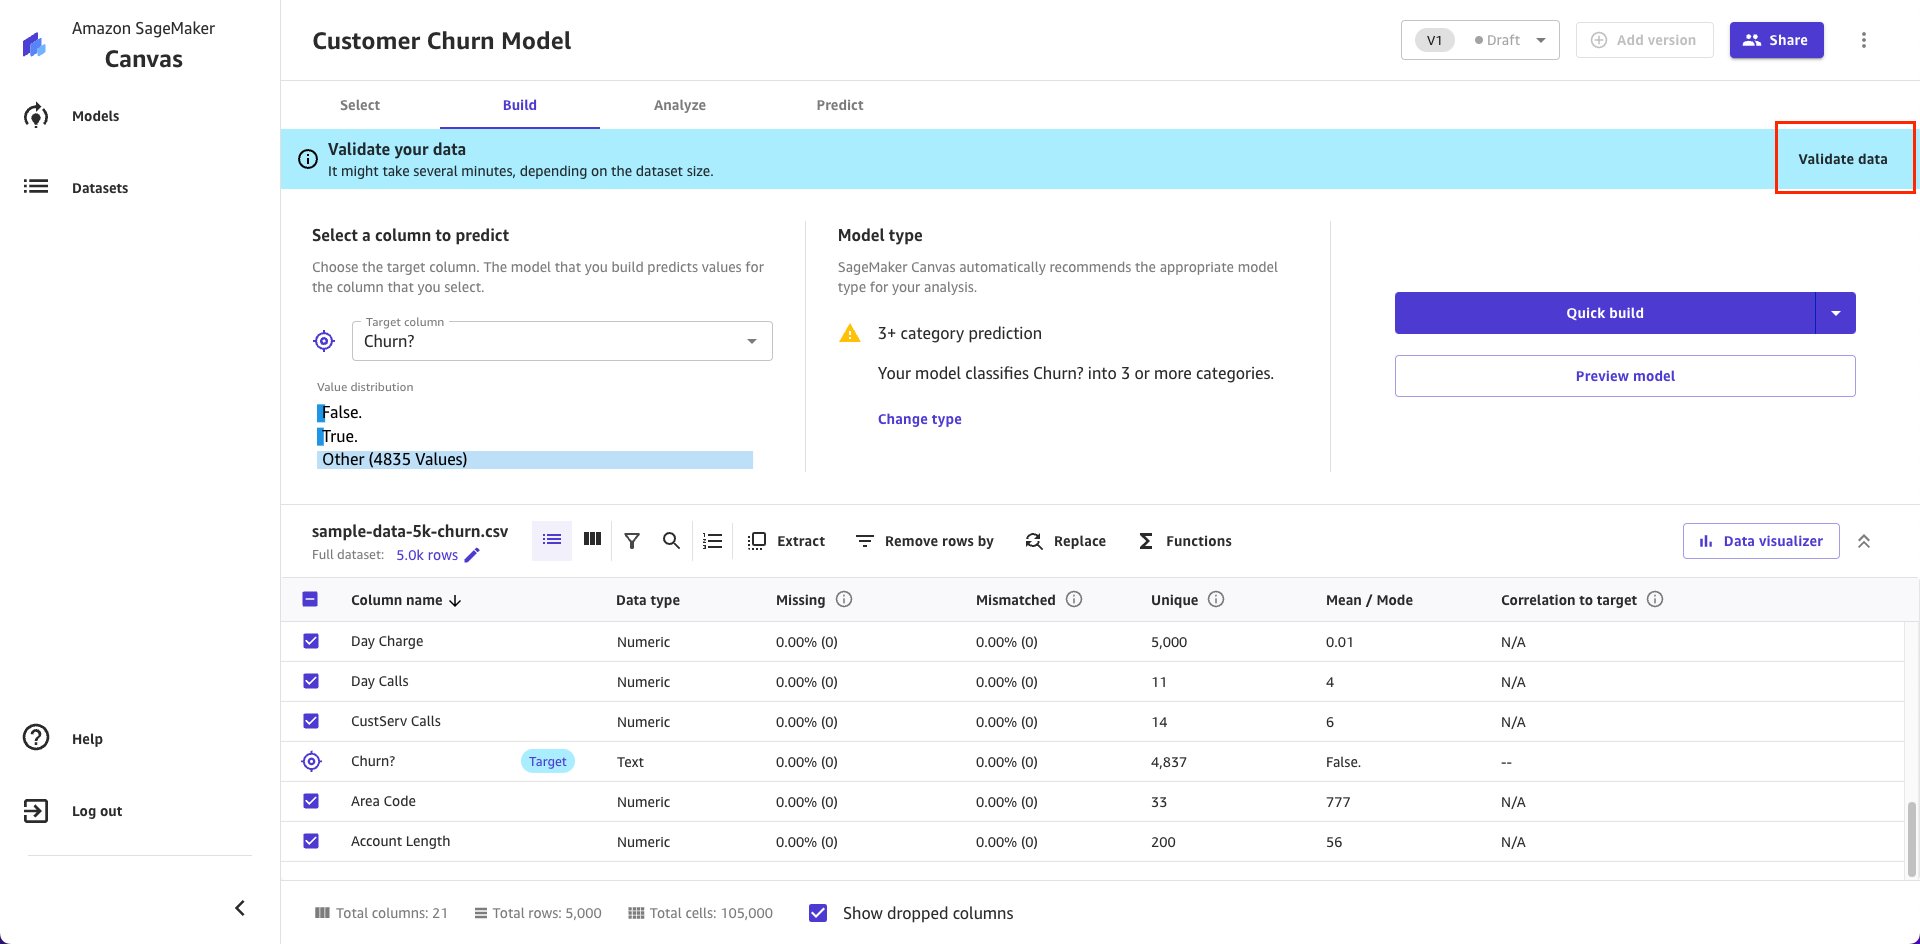Switch to list view of columns
The width and height of the screenshot is (1920, 944).
(x=552, y=540)
